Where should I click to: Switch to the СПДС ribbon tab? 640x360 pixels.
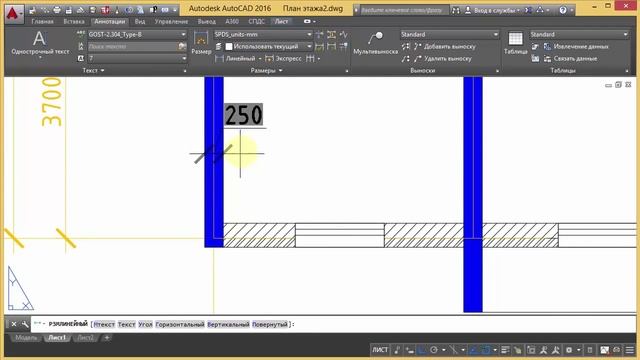pos(256,21)
